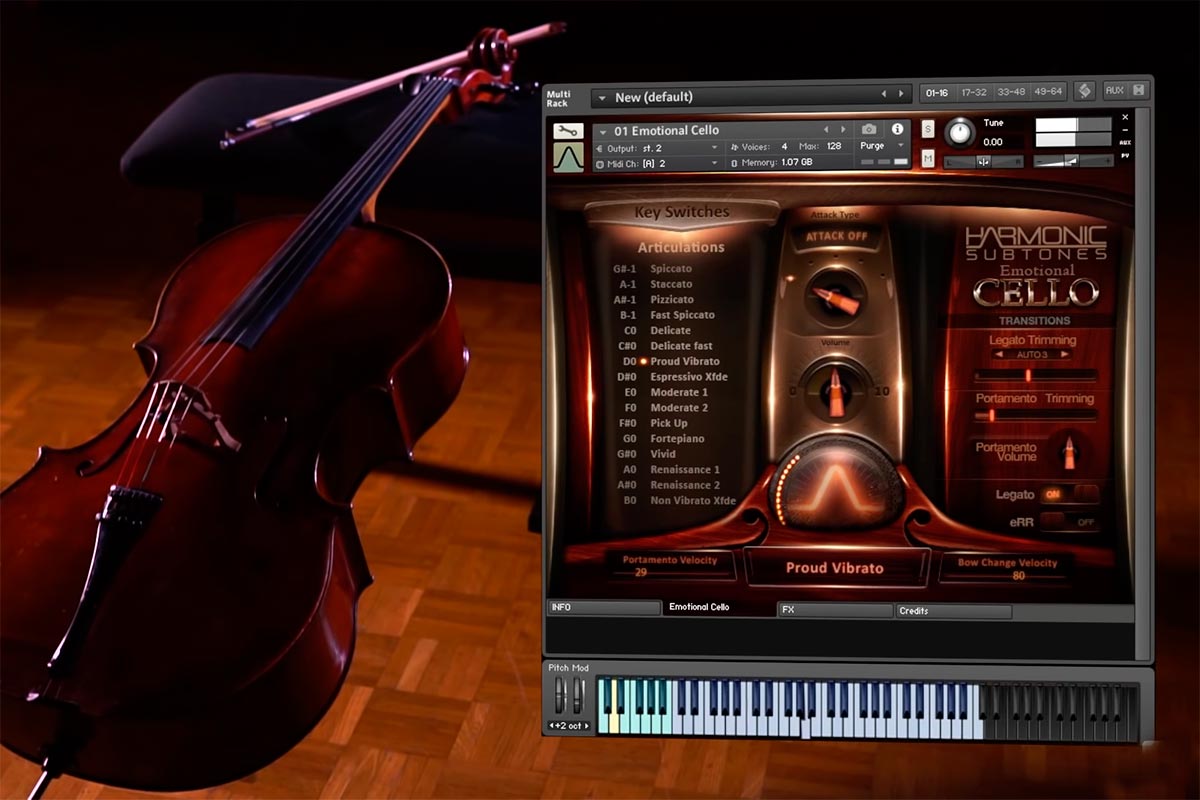This screenshot has height=800, width=1200.
Task: Open the Midi Ch [A] 2 dropdown
Action: coord(657,163)
